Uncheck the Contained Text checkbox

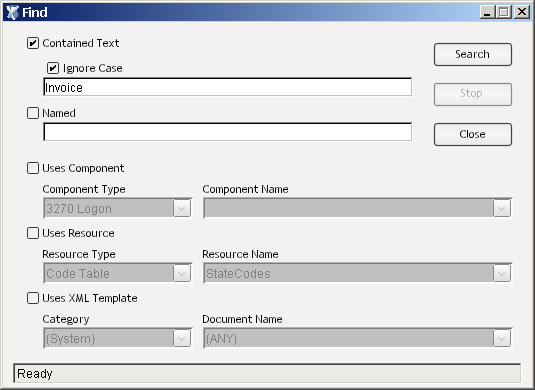(x=33, y=43)
